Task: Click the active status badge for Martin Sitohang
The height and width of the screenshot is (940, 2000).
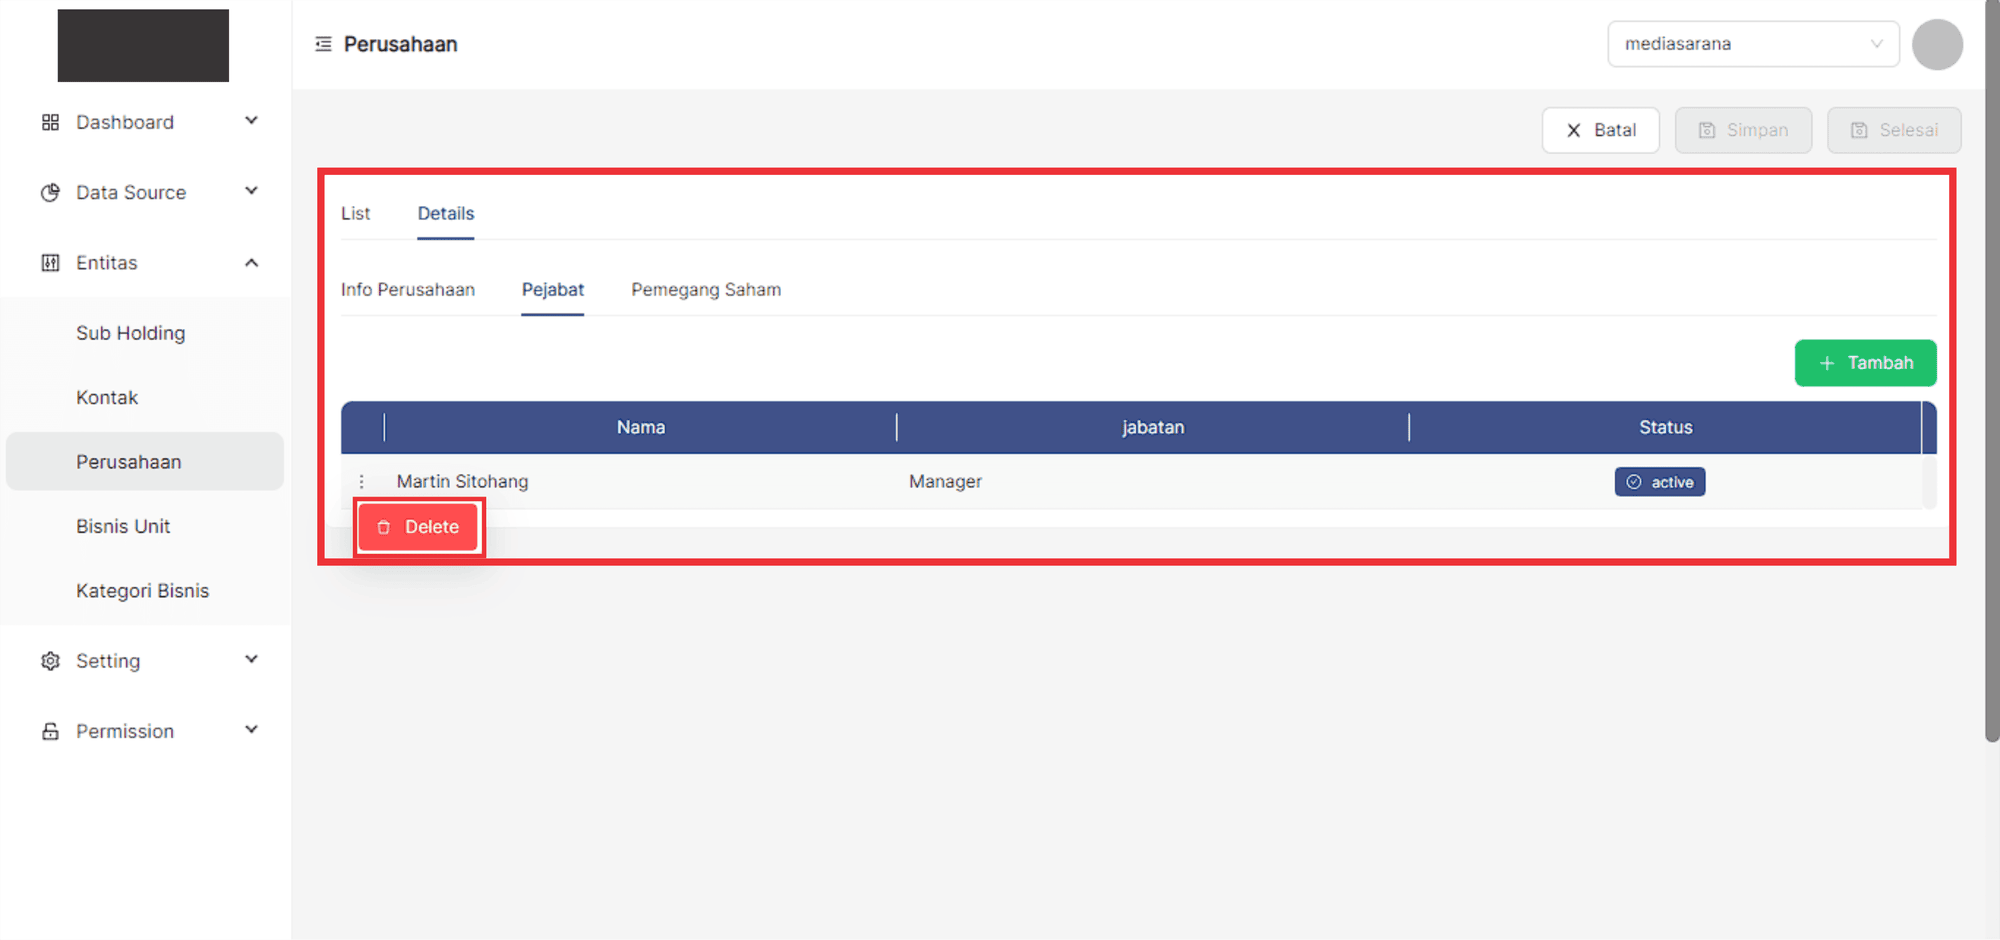Action: pyautogui.click(x=1659, y=482)
